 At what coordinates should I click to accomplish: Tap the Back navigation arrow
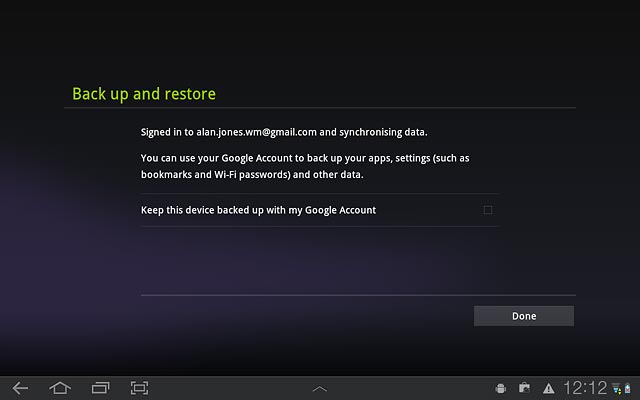click(20, 387)
